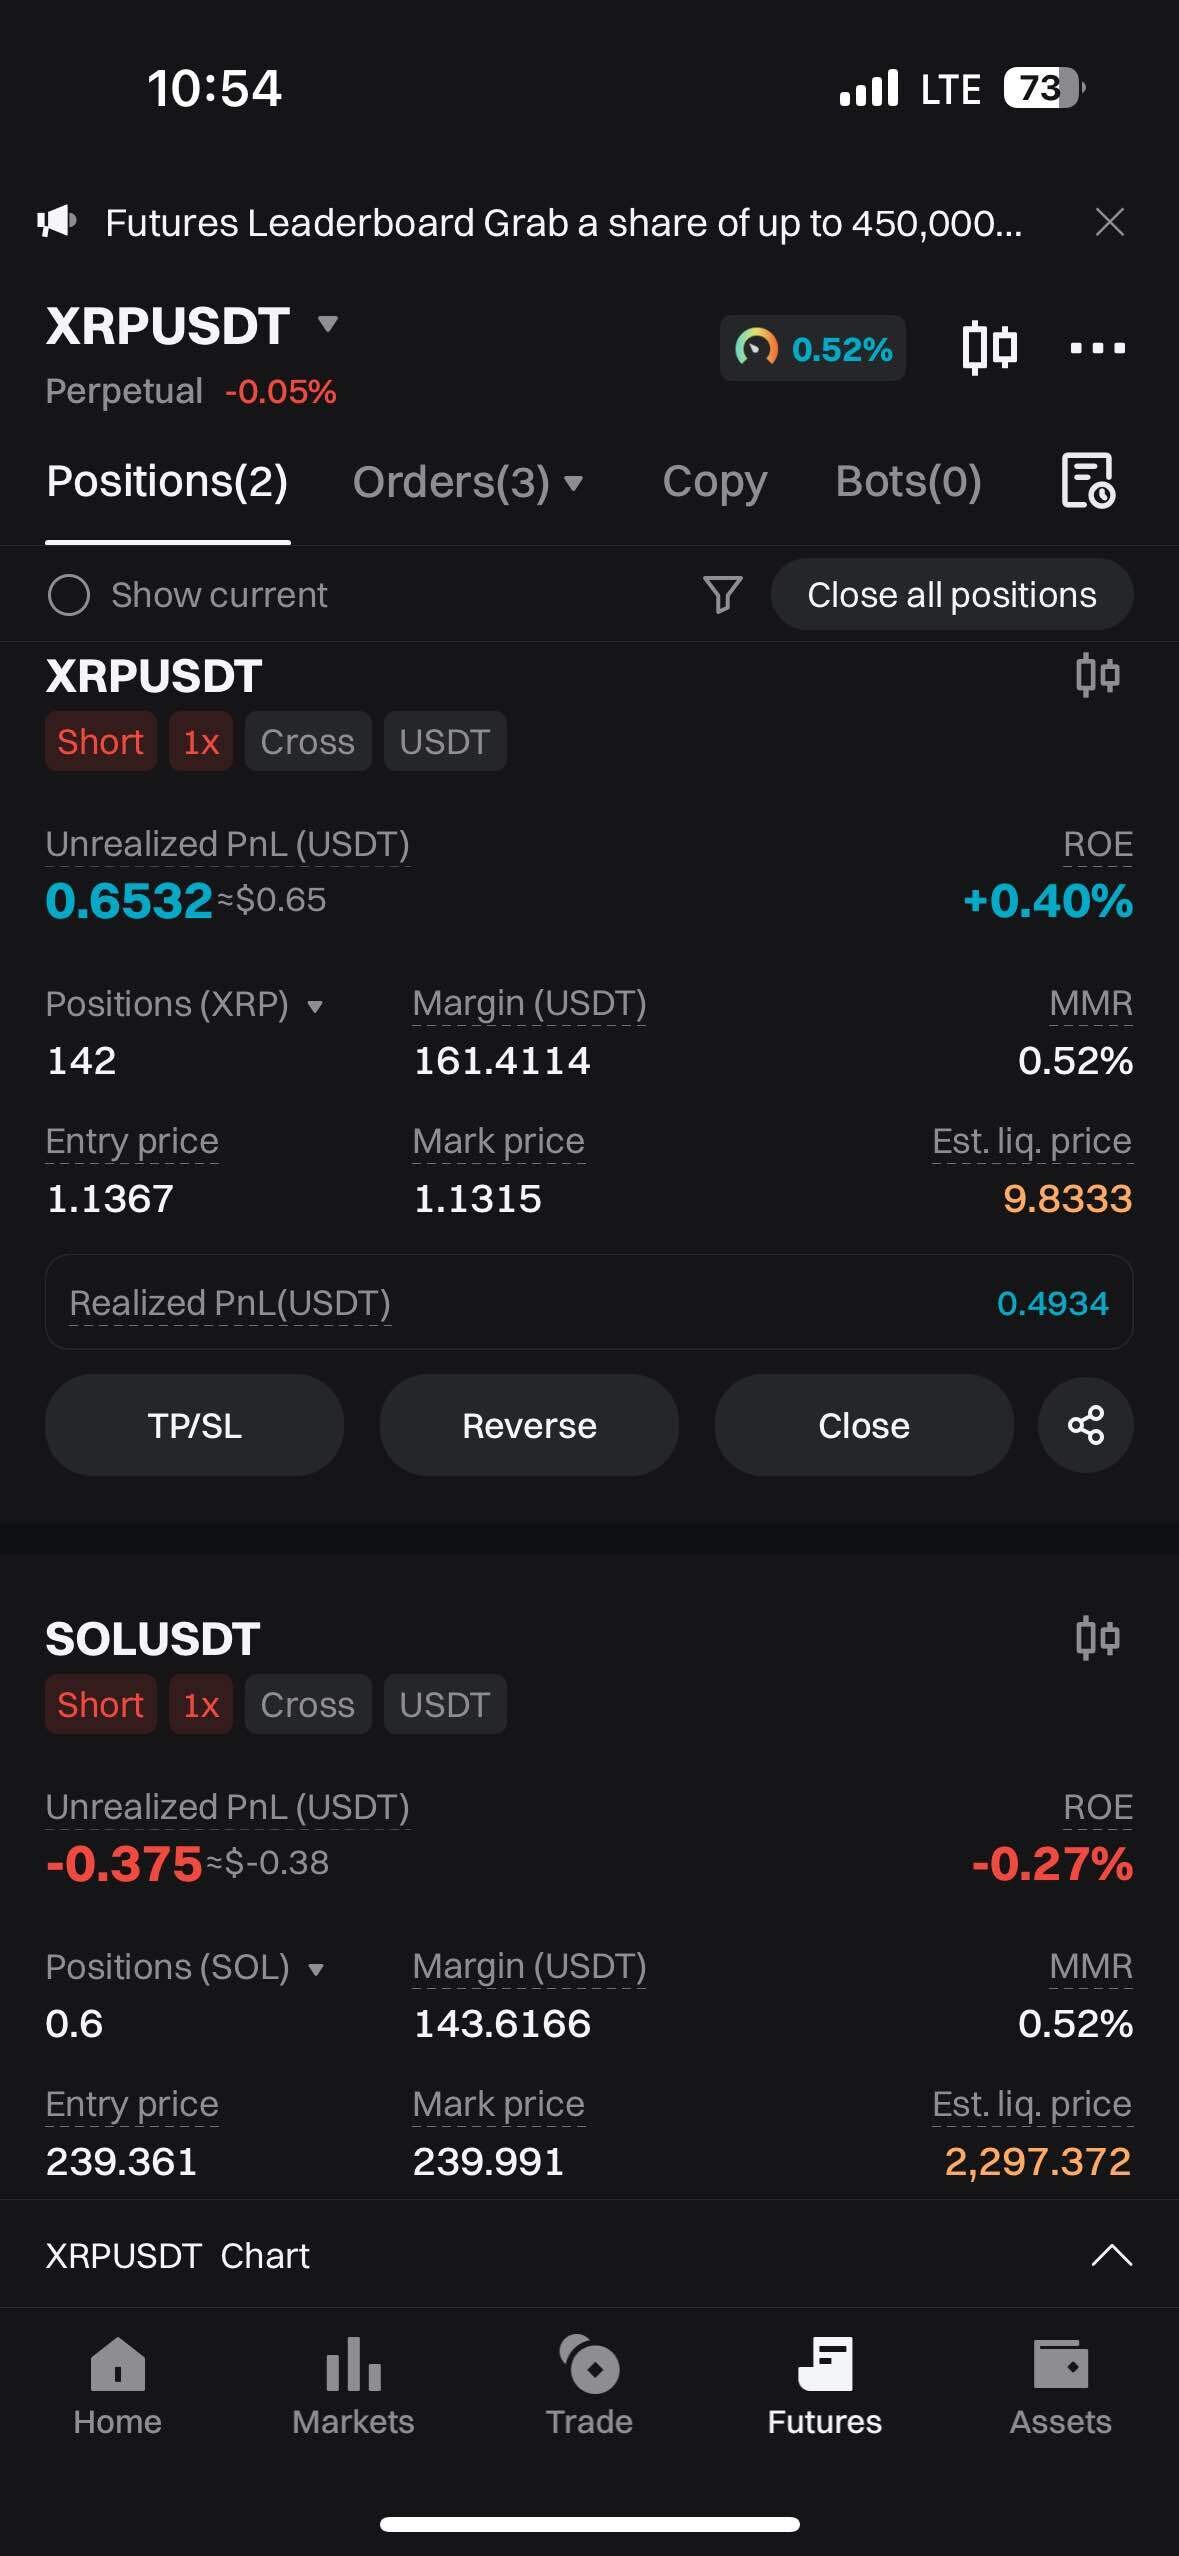Screen dimensions: 1179x2556
Task: Tap Reverse on the XRPUSDT position
Action: 529,1425
